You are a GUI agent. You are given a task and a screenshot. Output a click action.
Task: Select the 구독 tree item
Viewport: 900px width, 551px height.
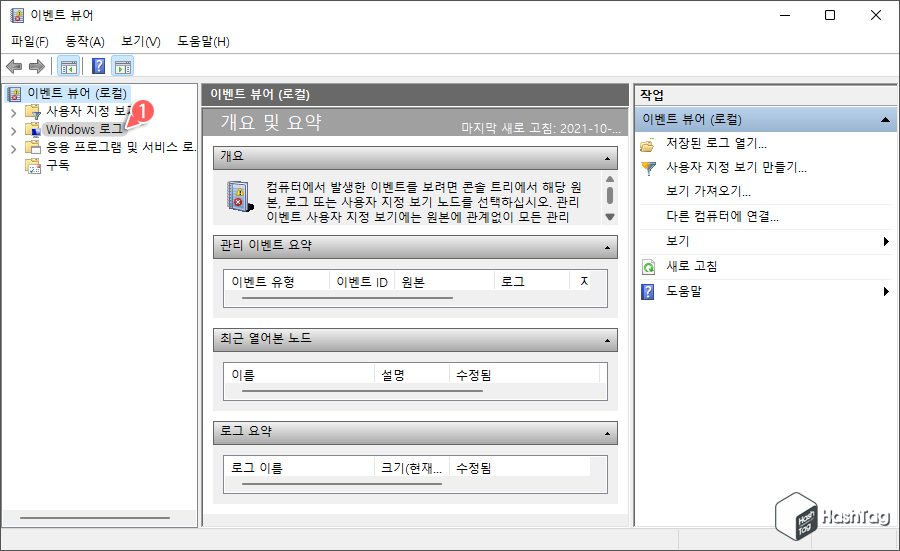pos(58,165)
